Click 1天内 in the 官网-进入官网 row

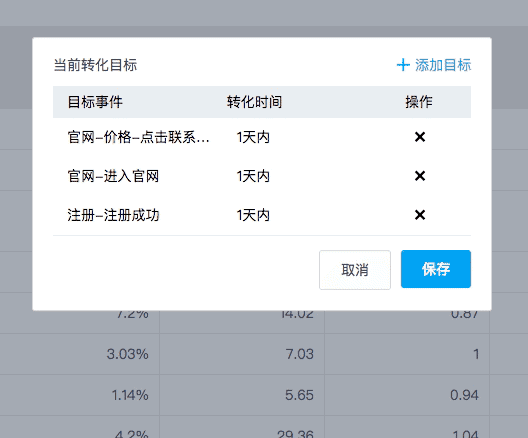click(x=253, y=176)
